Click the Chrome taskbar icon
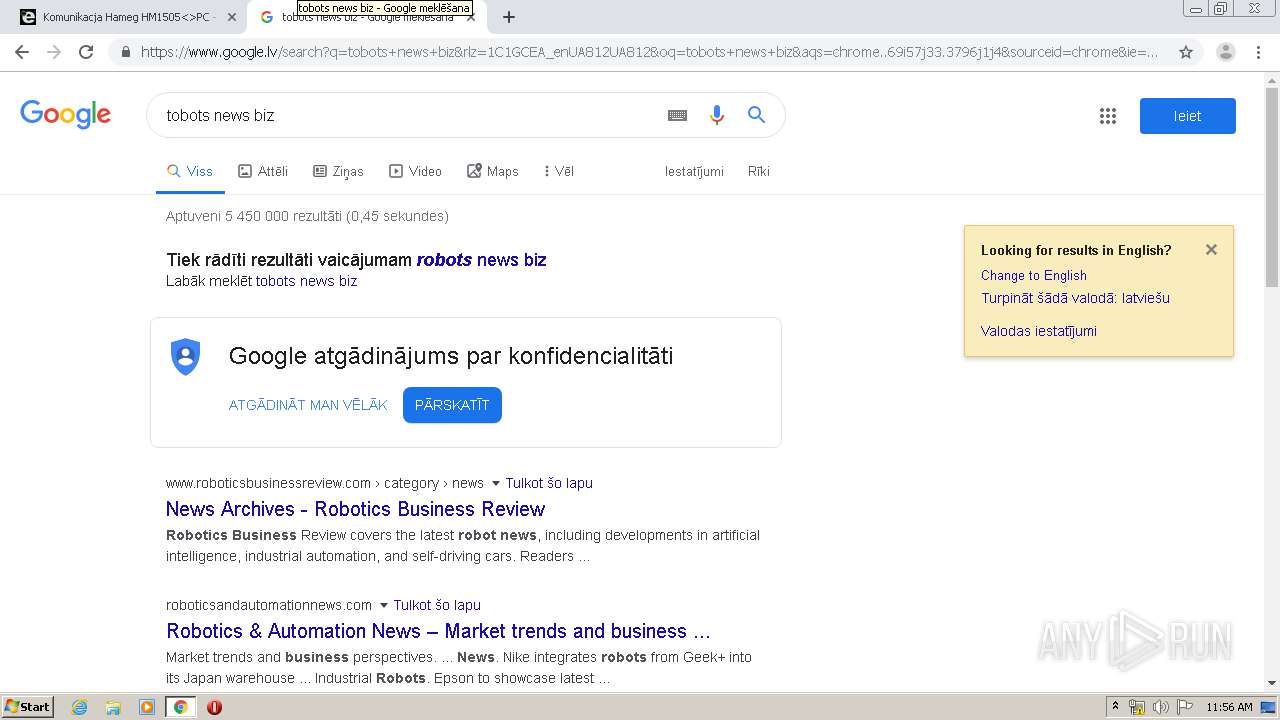Screen dimensions: 1280x720 tap(180, 707)
